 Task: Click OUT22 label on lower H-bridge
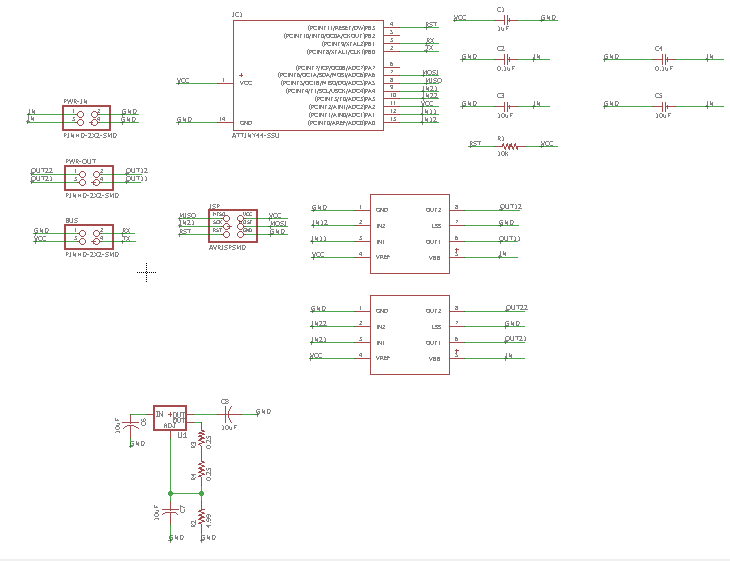[x=516, y=307]
